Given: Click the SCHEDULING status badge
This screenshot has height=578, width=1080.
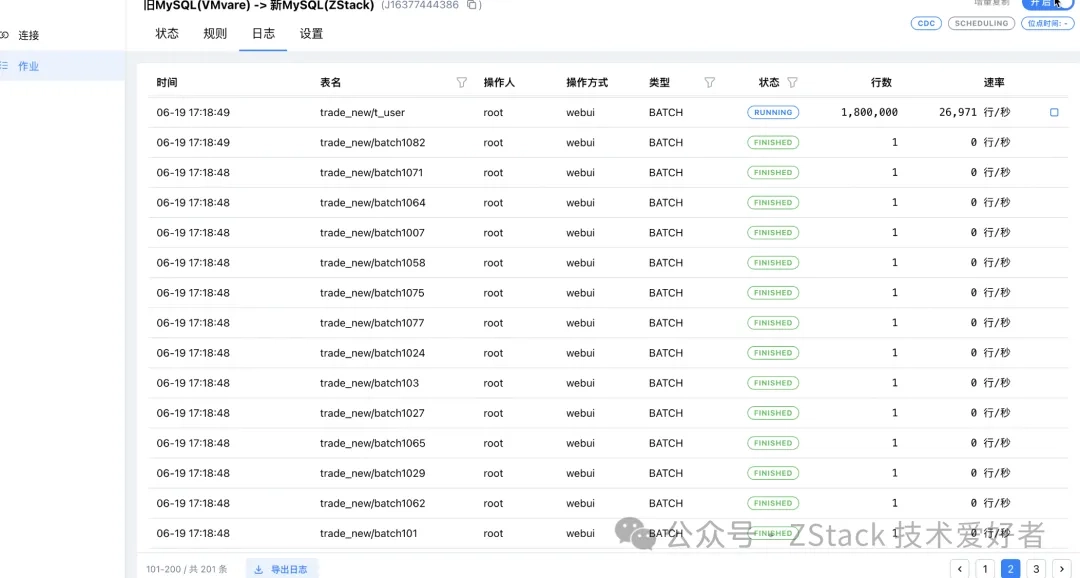Looking at the screenshot, I should 981,23.
